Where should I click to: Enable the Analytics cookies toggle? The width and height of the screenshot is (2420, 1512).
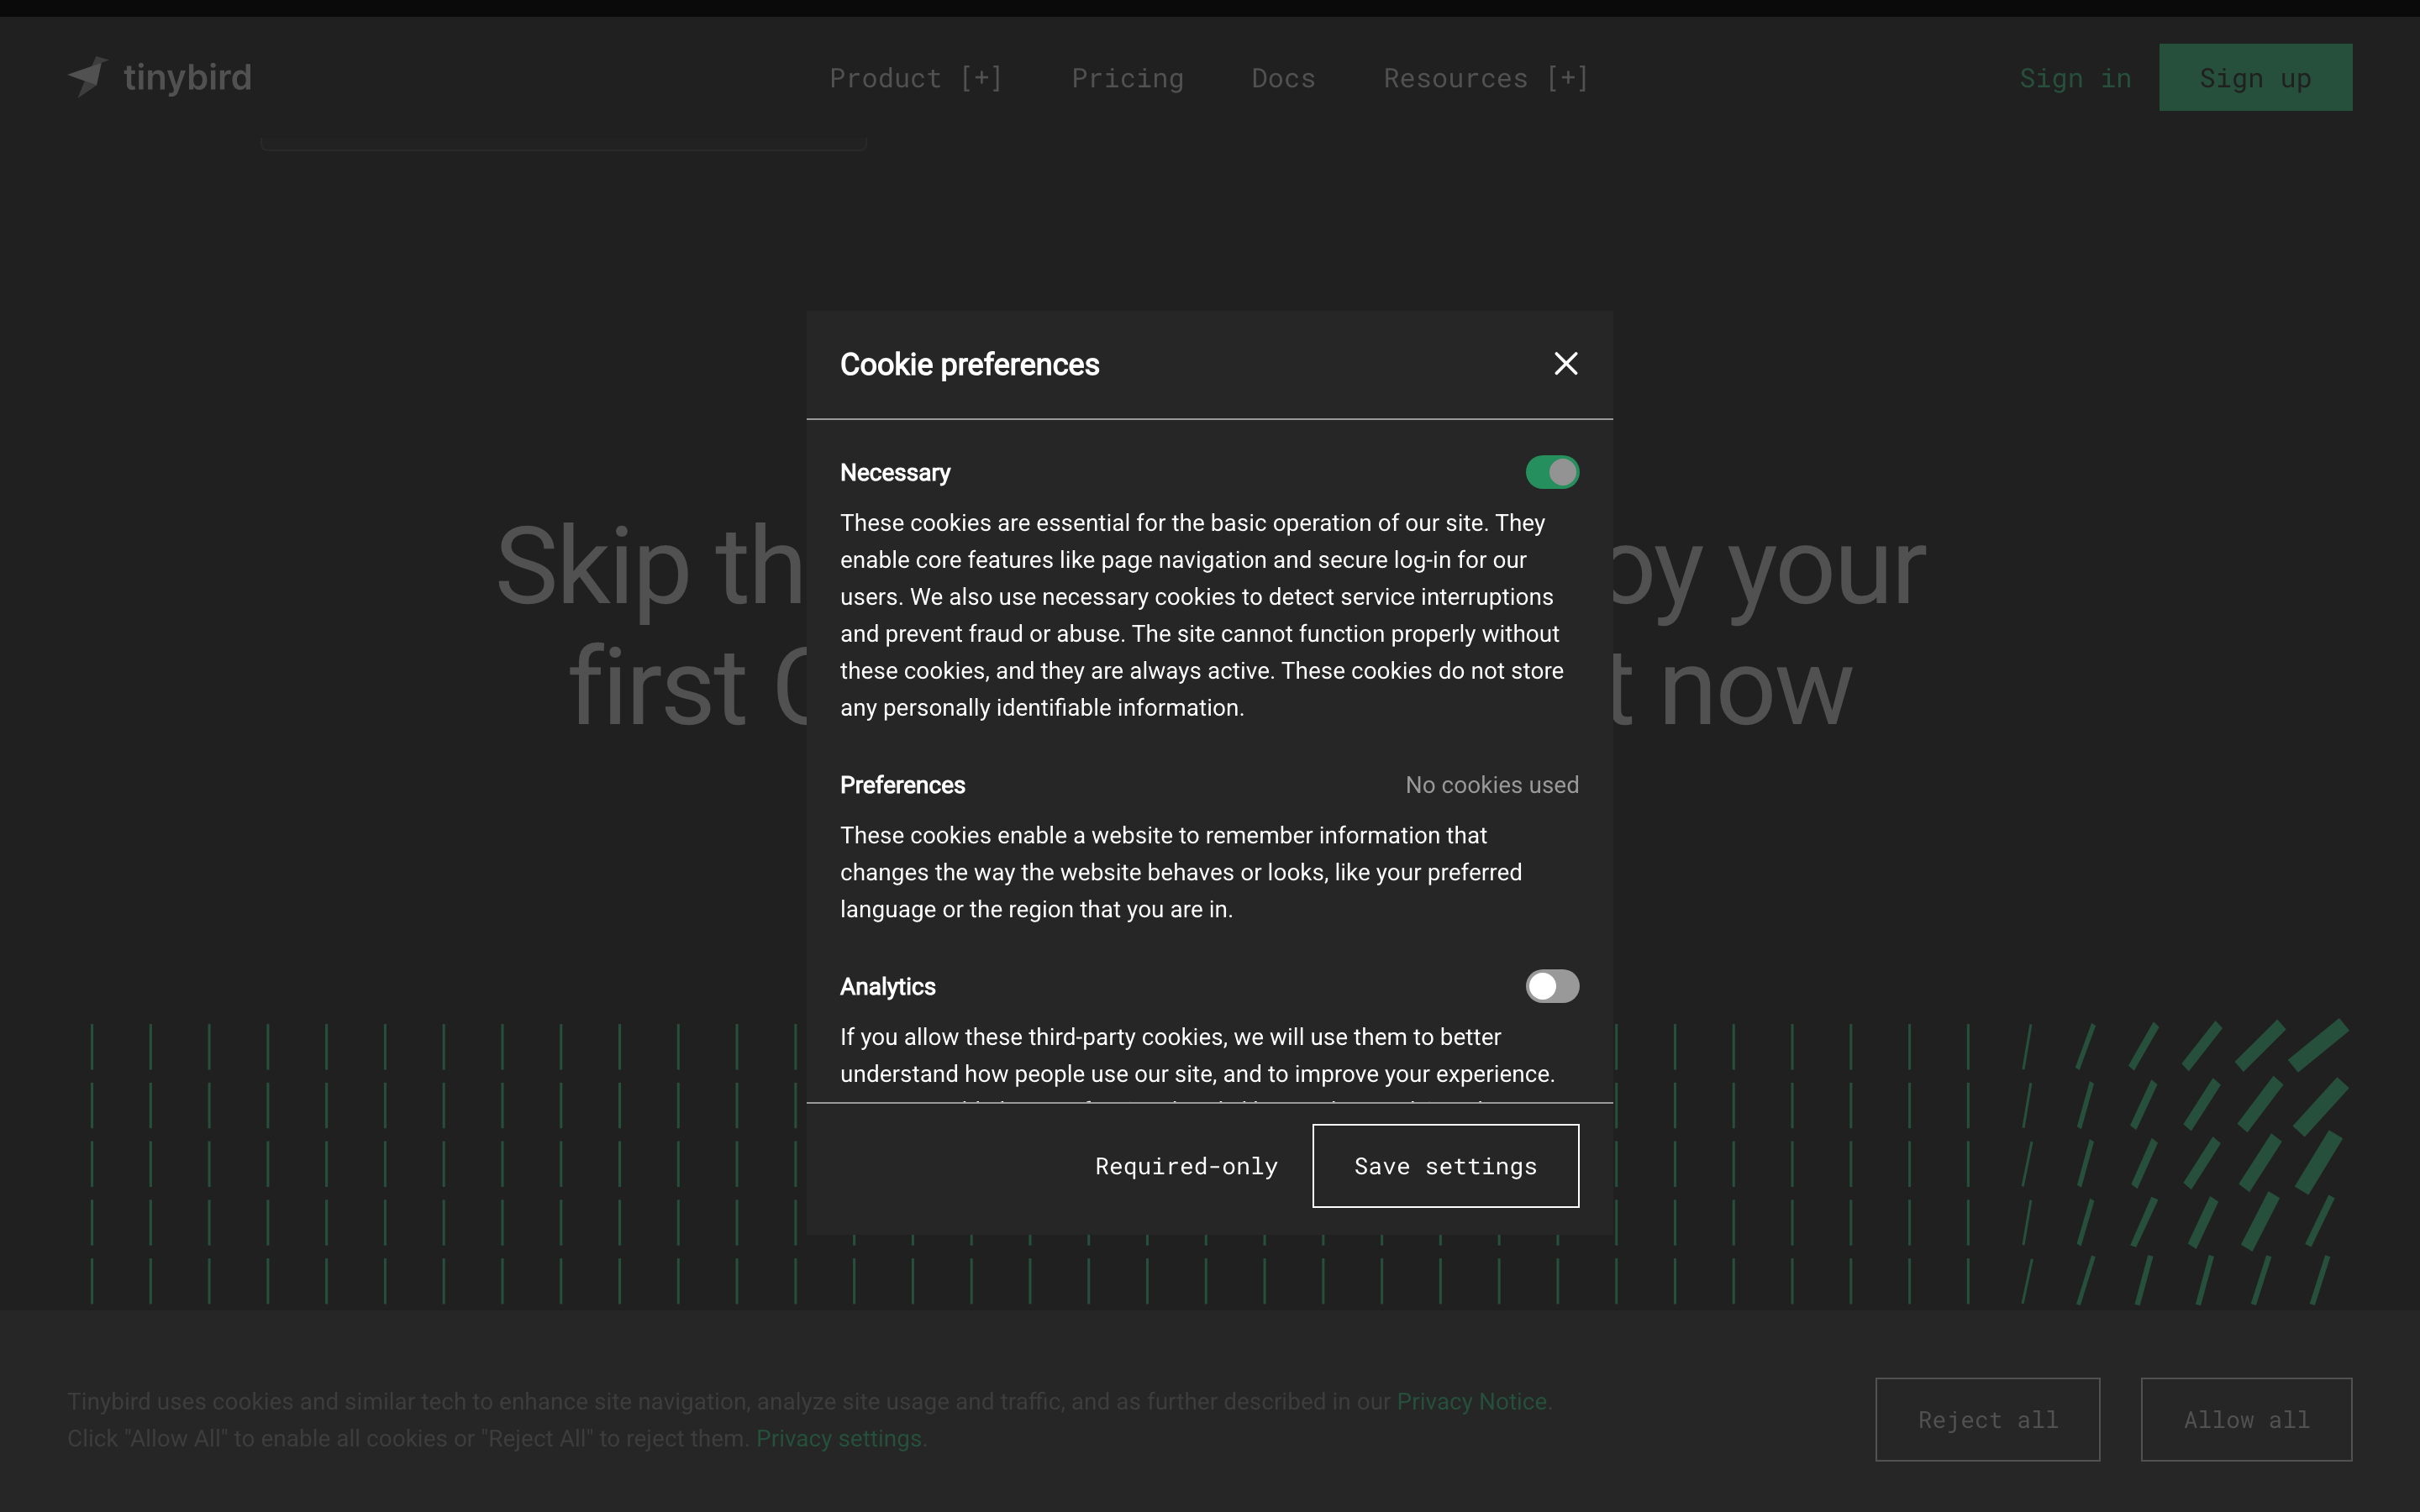coord(1552,986)
